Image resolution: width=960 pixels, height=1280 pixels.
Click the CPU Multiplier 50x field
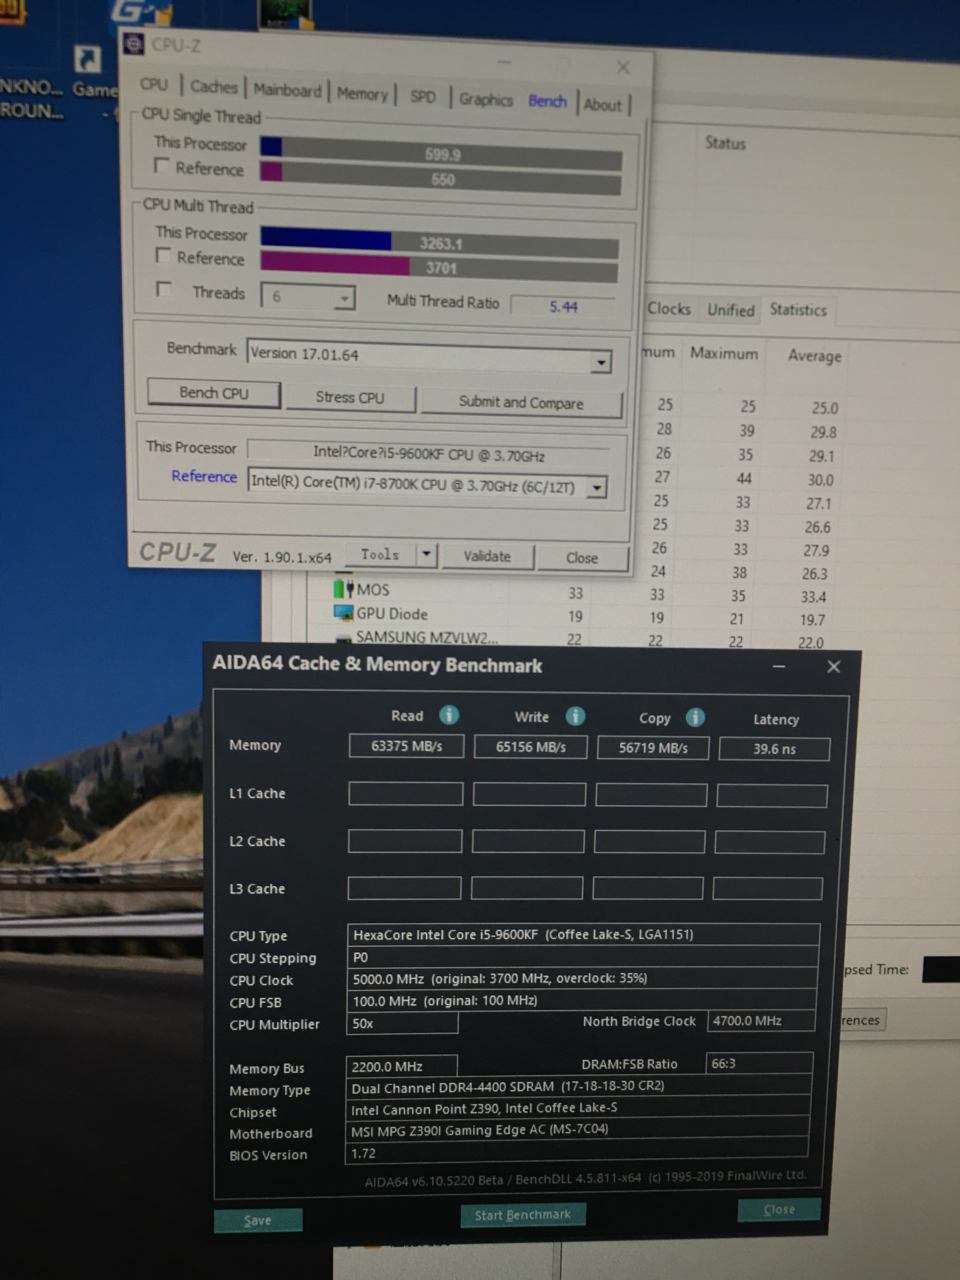pos(402,1023)
